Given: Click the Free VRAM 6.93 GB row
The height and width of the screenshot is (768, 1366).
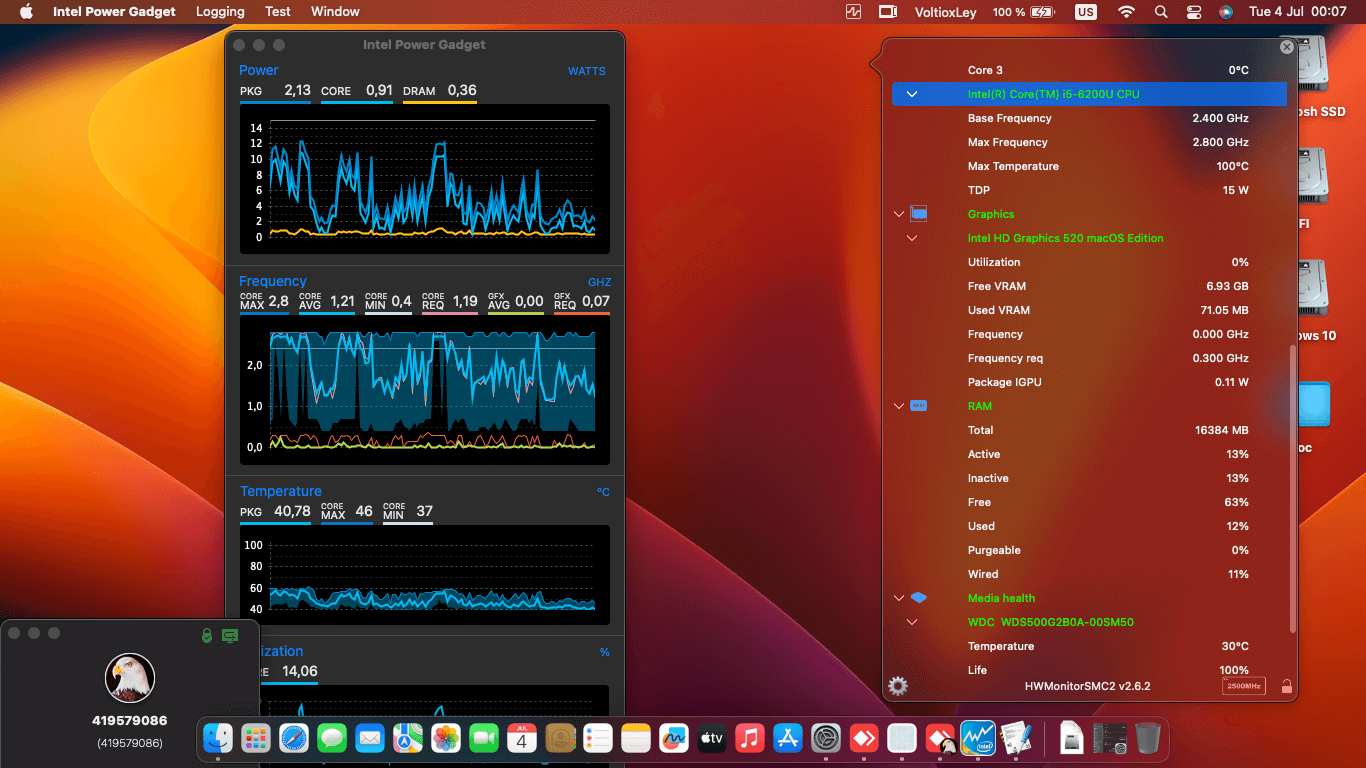Looking at the screenshot, I should coord(1089,286).
